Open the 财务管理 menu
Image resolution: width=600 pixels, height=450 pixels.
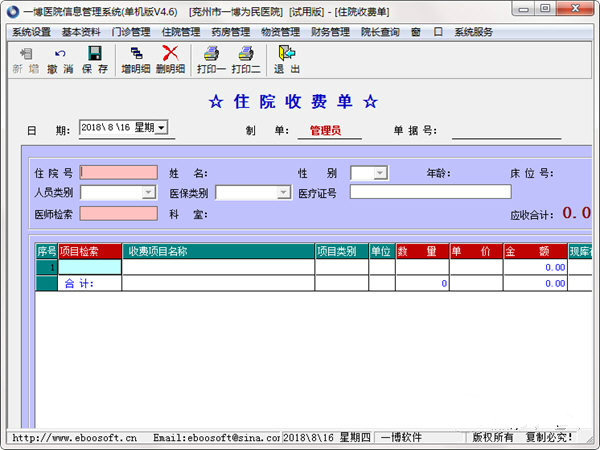(330, 32)
